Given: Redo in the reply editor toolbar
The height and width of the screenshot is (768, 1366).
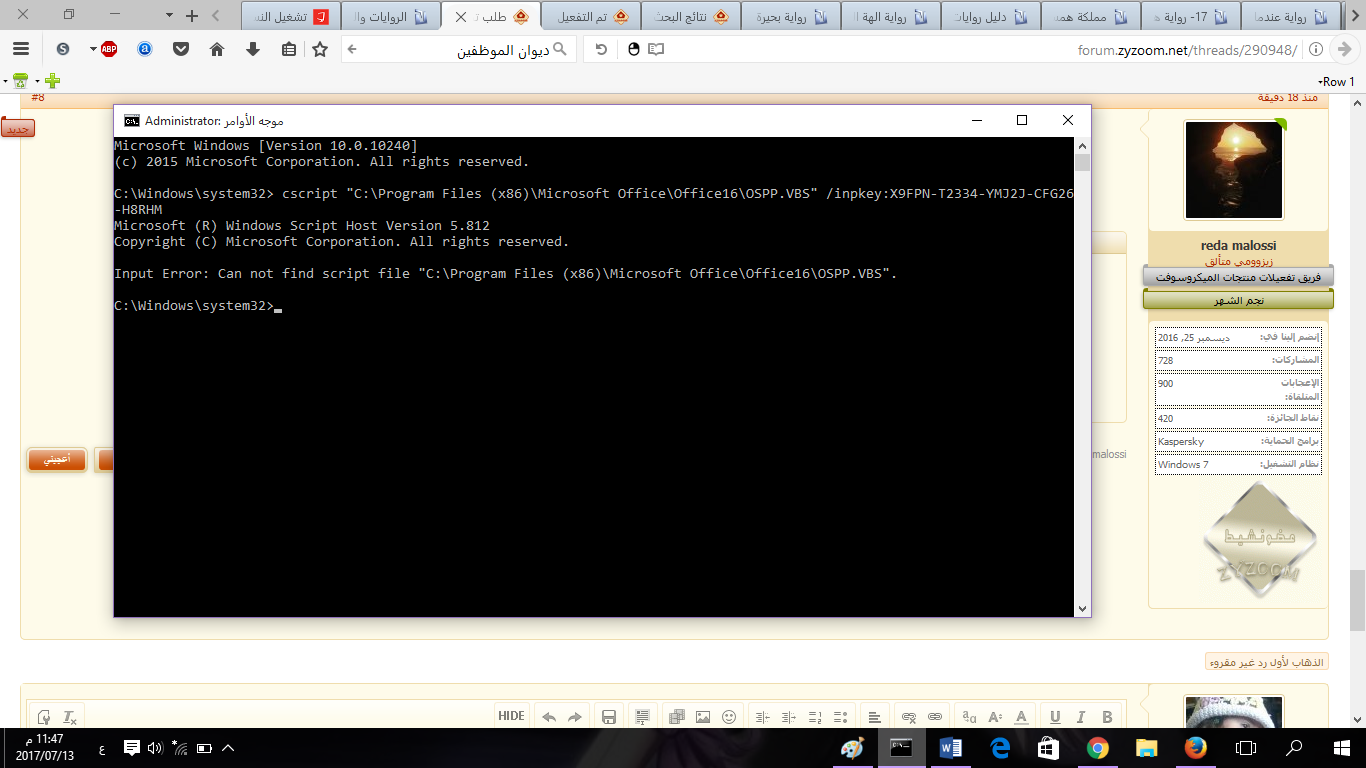Looking at the screenshot, I should coord(575,717).
